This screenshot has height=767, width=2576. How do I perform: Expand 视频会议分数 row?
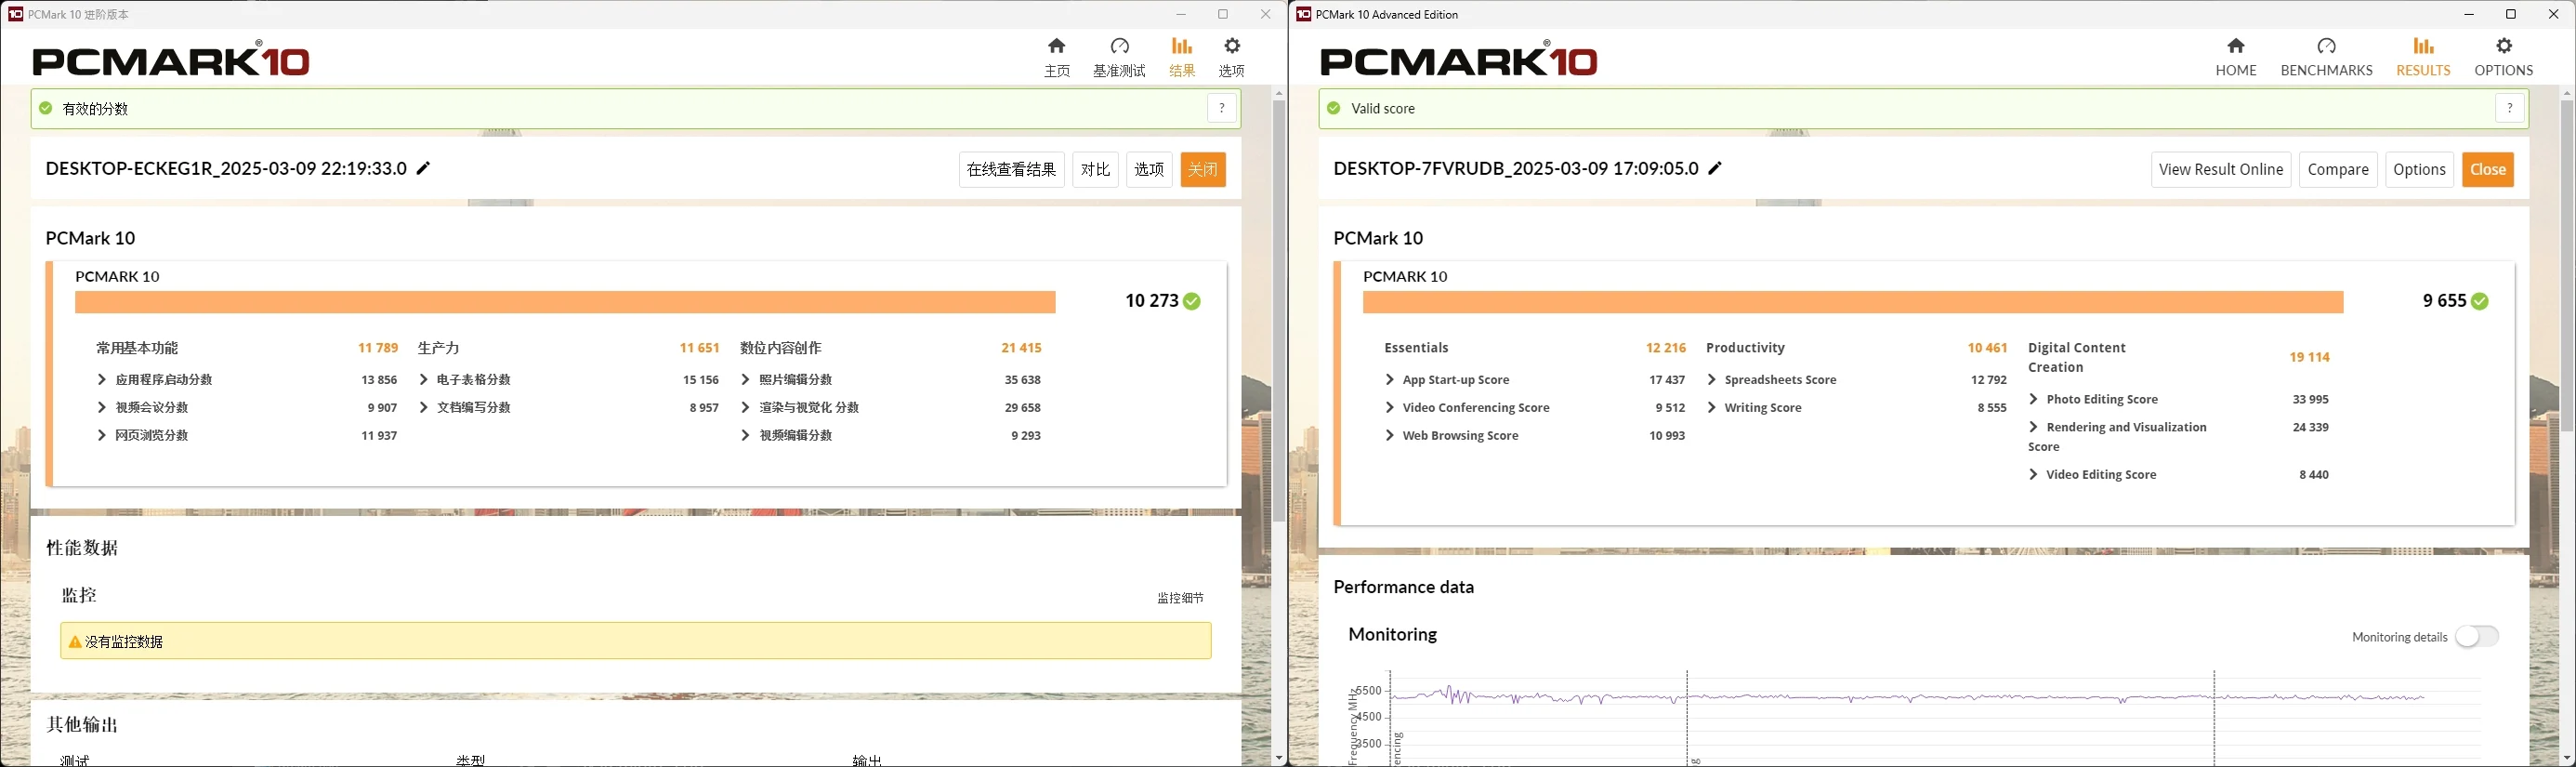click(x=102, y=408)
